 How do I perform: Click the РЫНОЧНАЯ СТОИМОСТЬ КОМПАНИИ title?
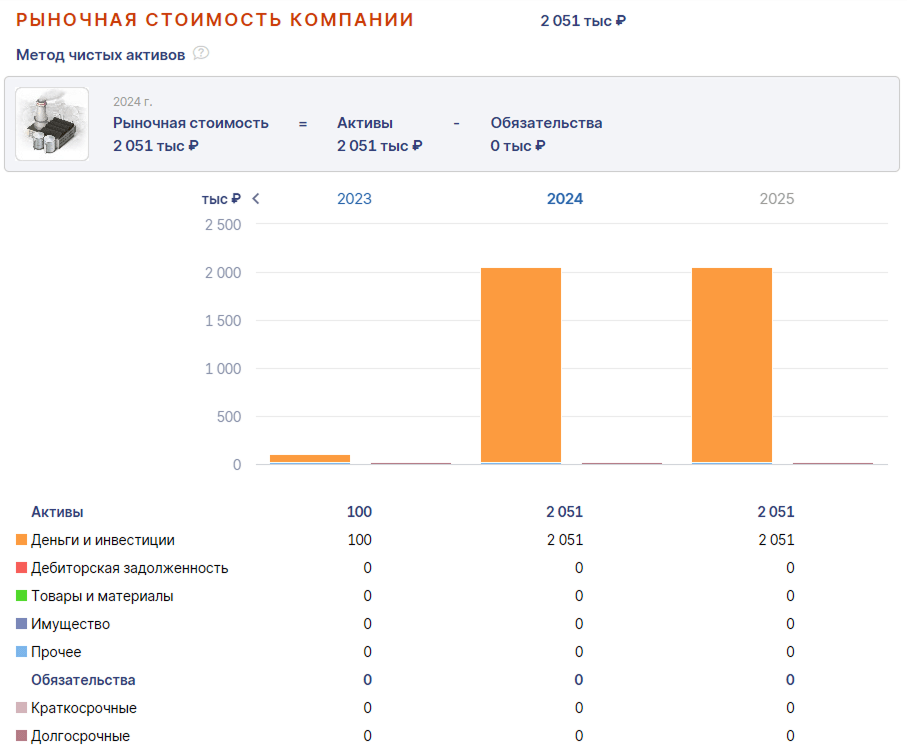[x=215, y=20]
